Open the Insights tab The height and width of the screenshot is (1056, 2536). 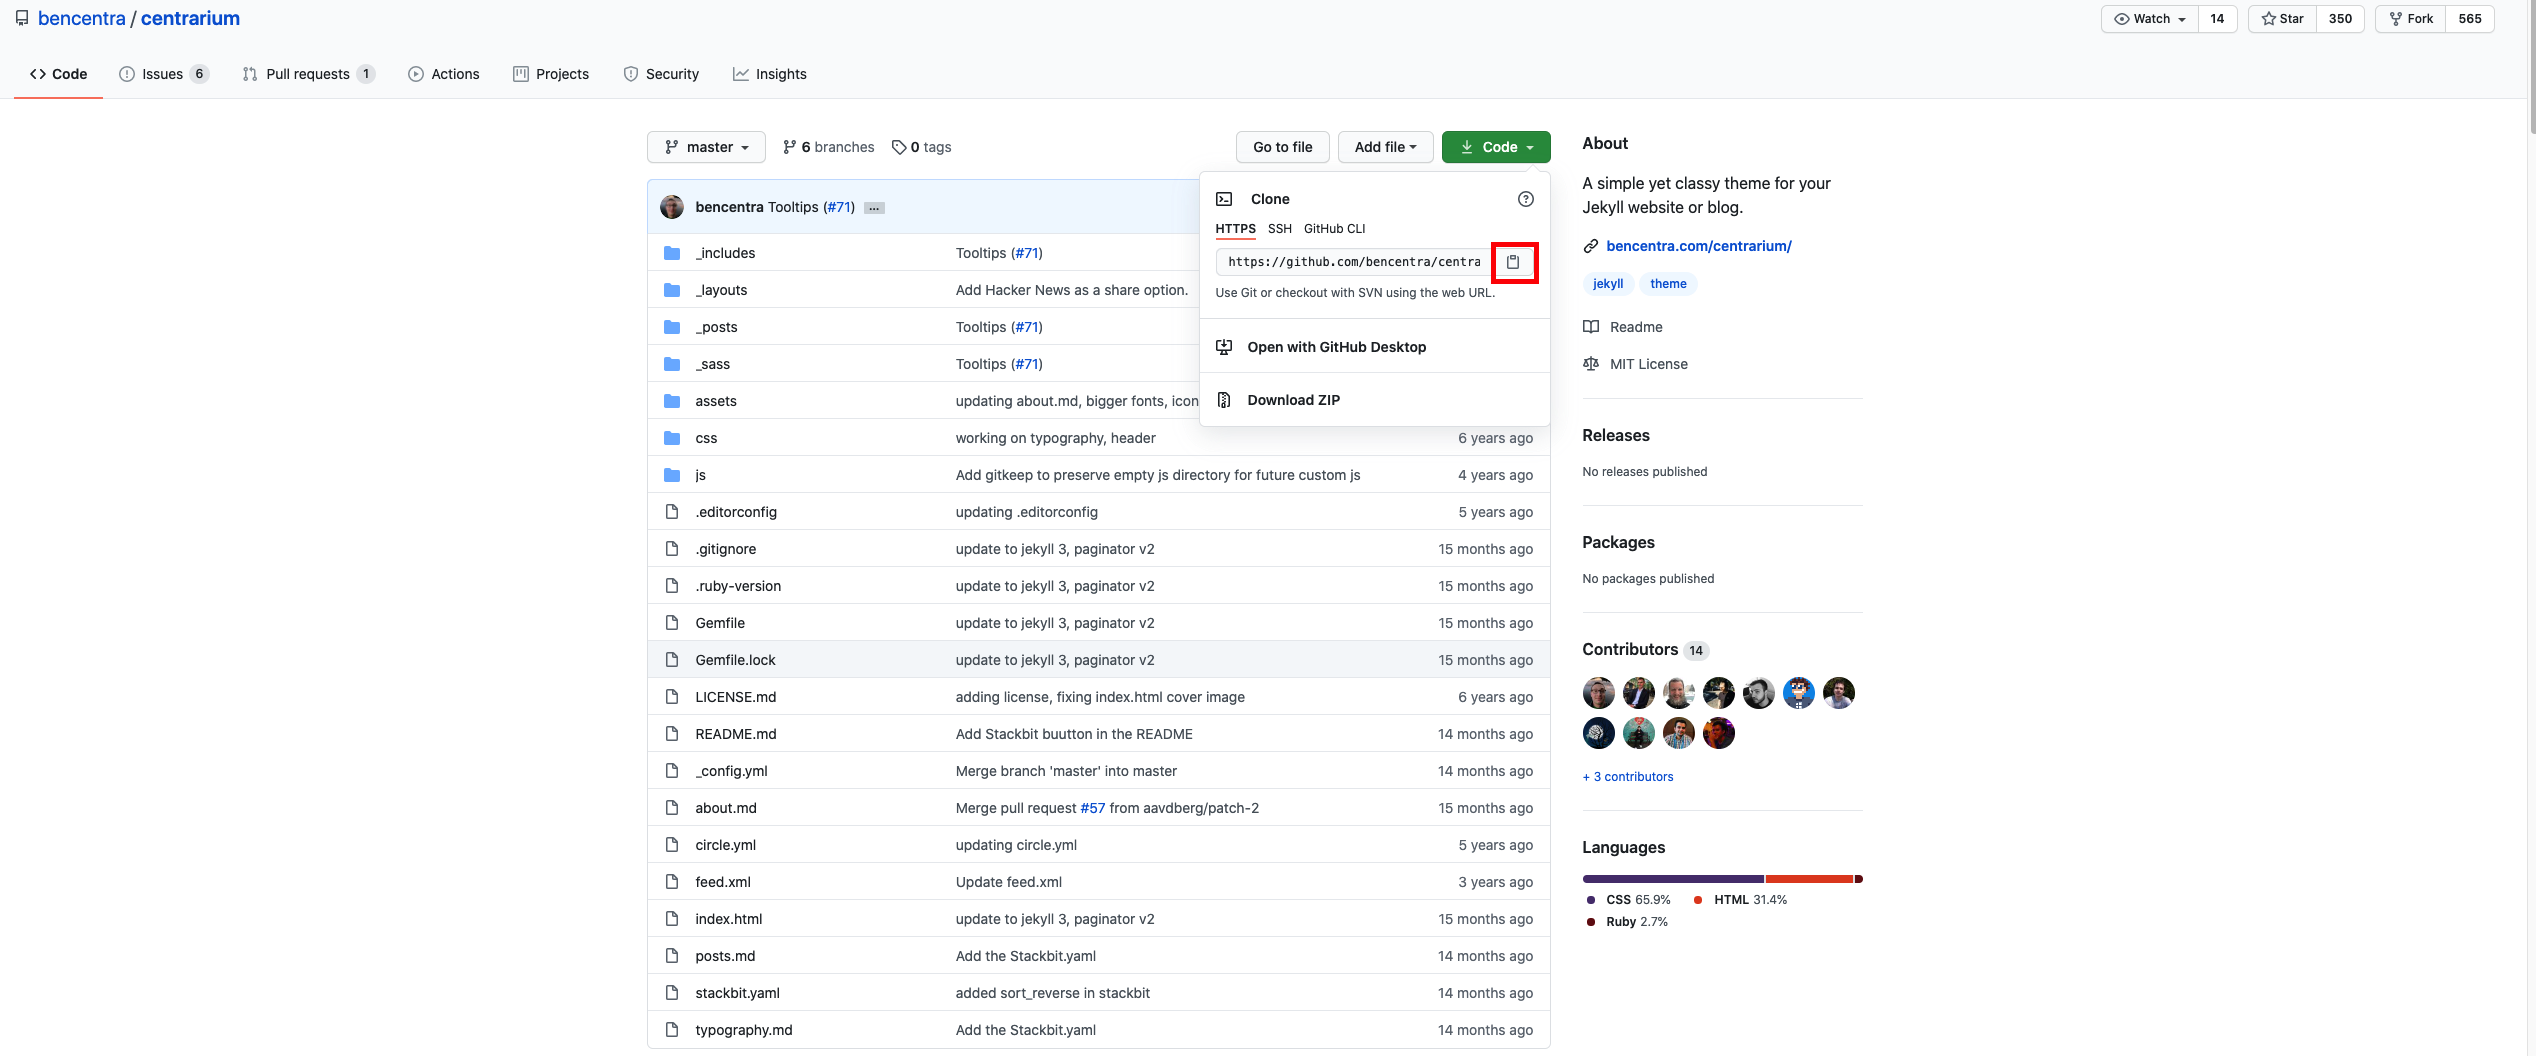click(770, 74)
